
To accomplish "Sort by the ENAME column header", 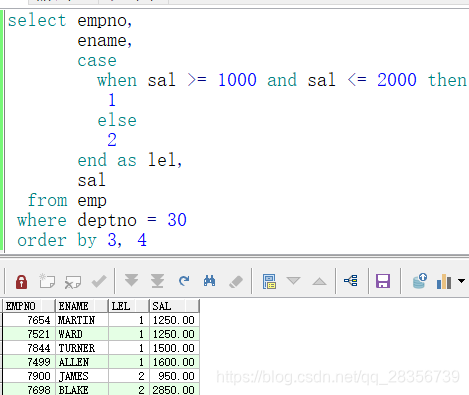I will point(82,306).
